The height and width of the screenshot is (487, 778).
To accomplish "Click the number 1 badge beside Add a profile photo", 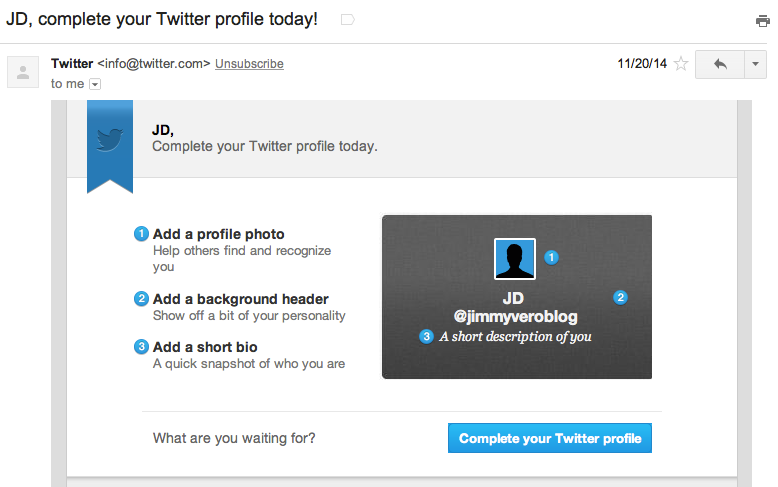I will (141, 234).
